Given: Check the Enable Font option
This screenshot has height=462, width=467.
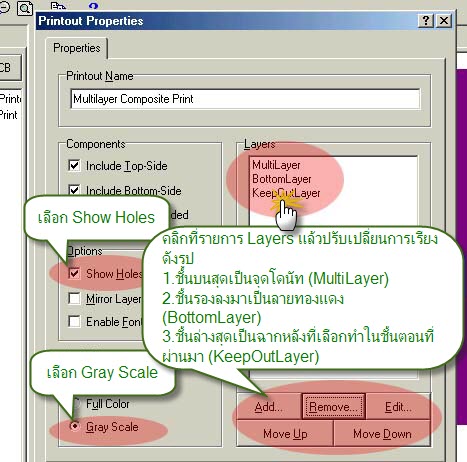Looking at the screenshot, I should (x=74, y=322).
